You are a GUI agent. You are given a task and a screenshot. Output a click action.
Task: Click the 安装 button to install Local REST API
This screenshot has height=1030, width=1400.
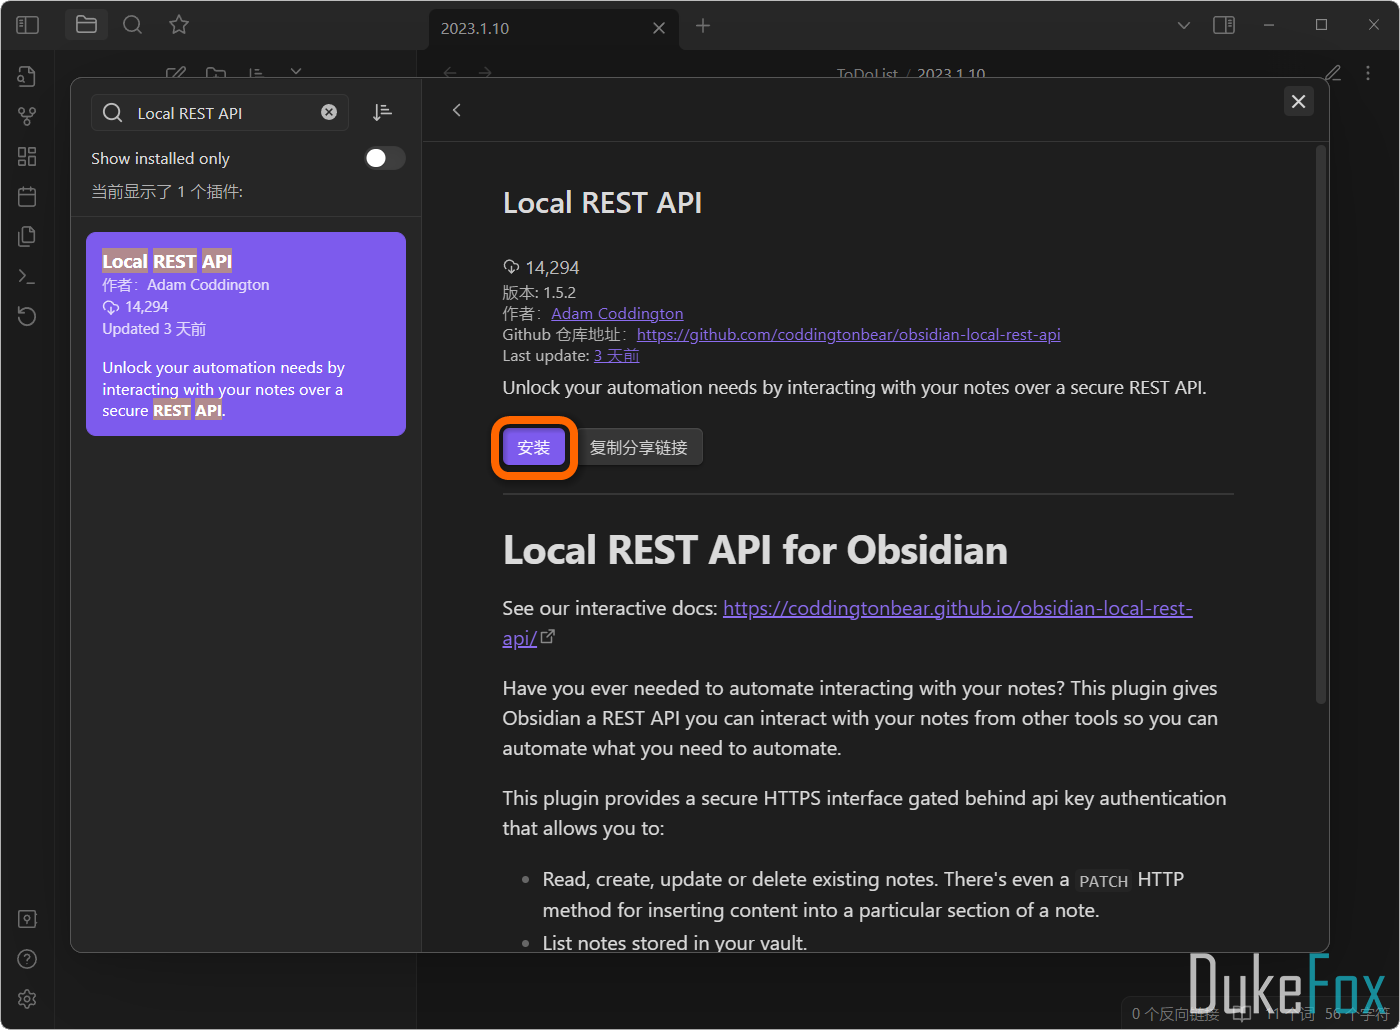(x=534, y=447)
